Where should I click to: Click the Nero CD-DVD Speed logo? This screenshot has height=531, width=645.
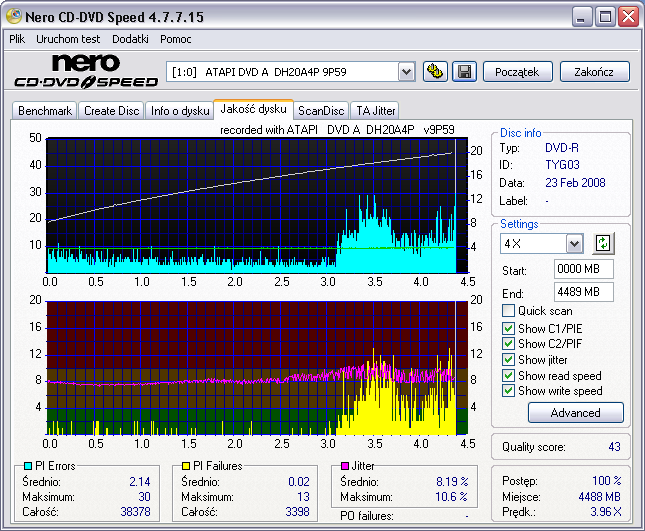click(86, 71)
